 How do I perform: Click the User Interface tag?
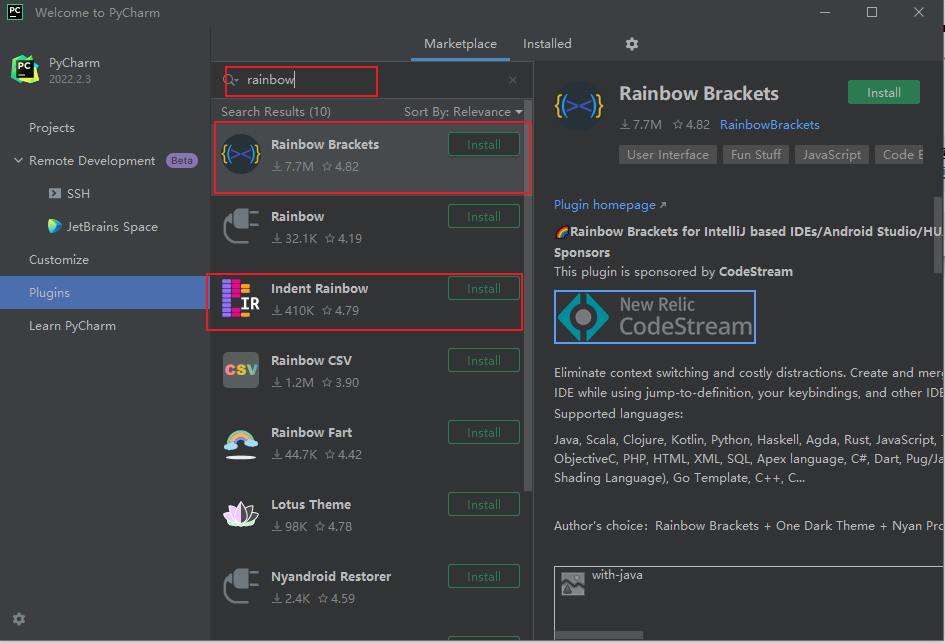pyautogui.click(x=668, y=155)
